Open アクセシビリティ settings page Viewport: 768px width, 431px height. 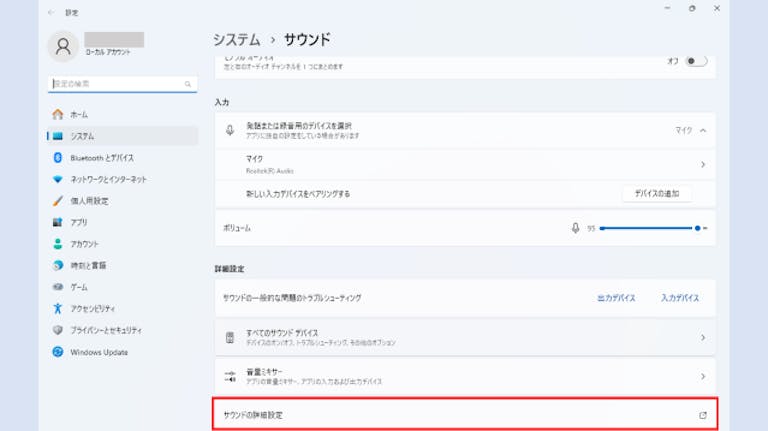point(122,309)
